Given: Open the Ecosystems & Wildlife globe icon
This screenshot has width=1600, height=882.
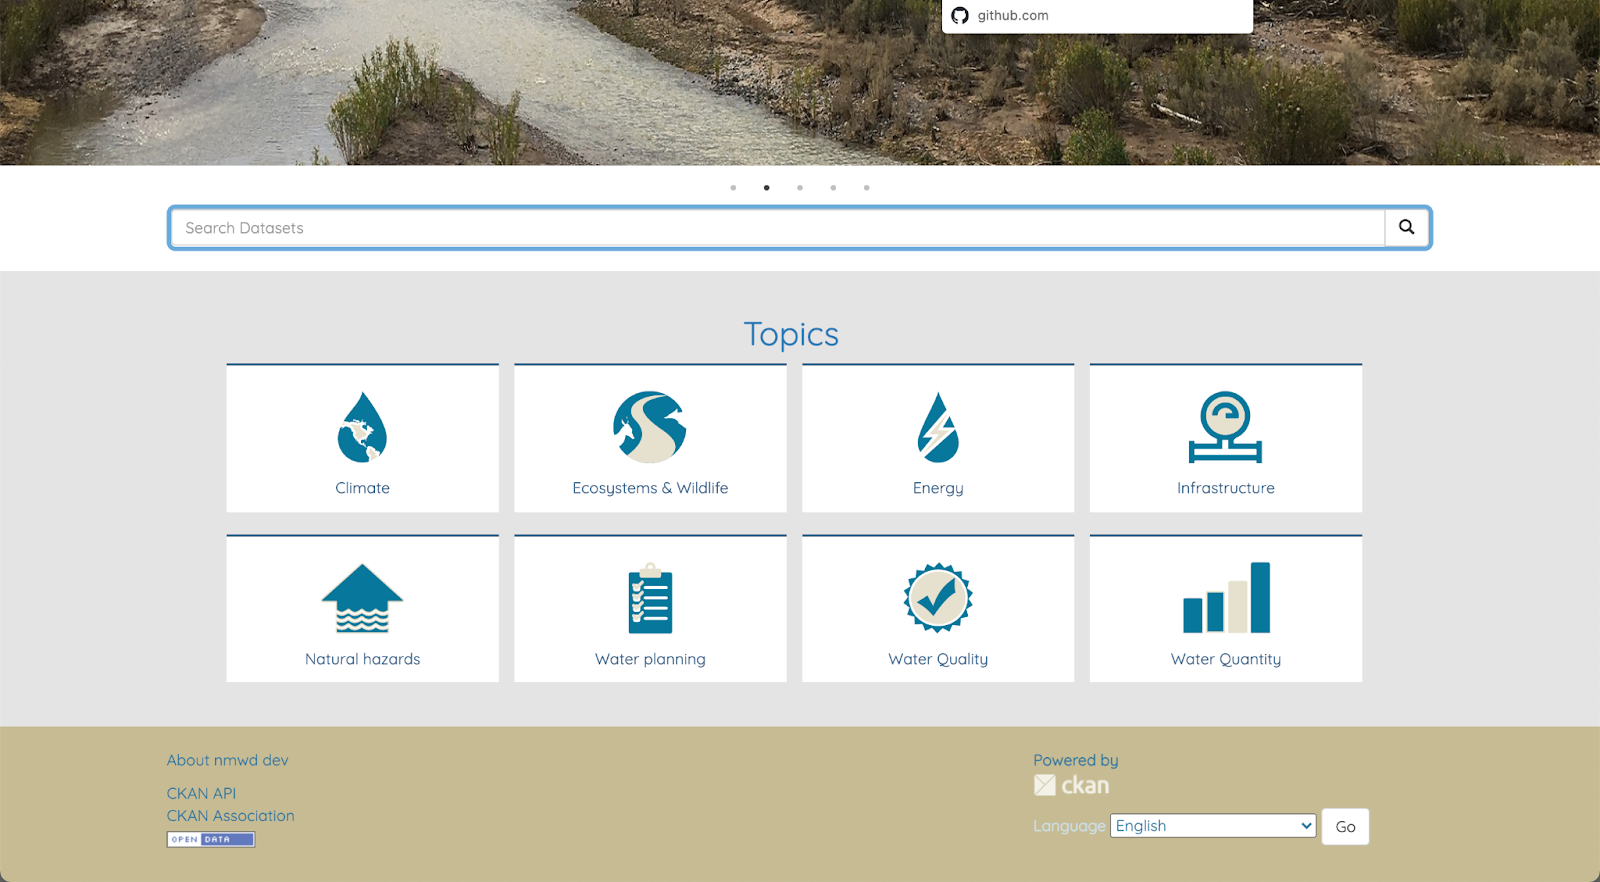Looking at the screenshot, I should click(x=650, y=427).
